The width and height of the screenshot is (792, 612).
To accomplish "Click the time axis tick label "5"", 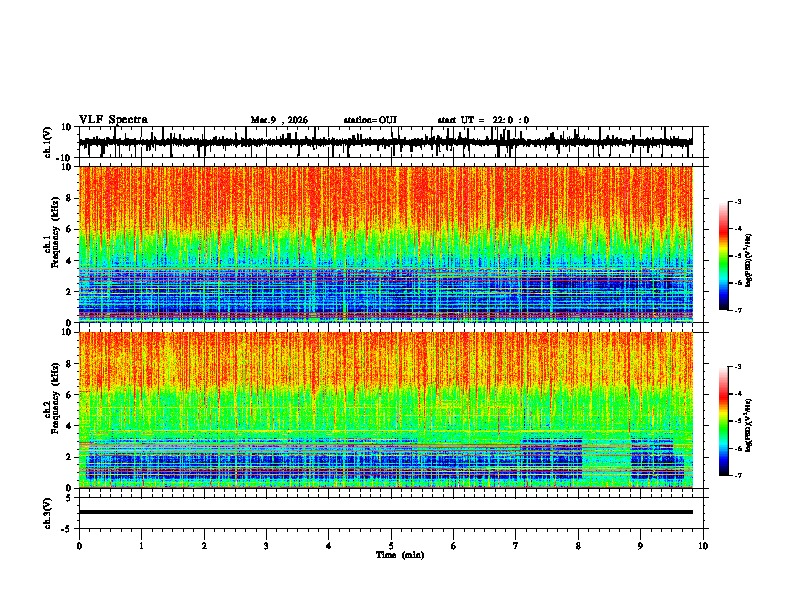I will point(391,546).
